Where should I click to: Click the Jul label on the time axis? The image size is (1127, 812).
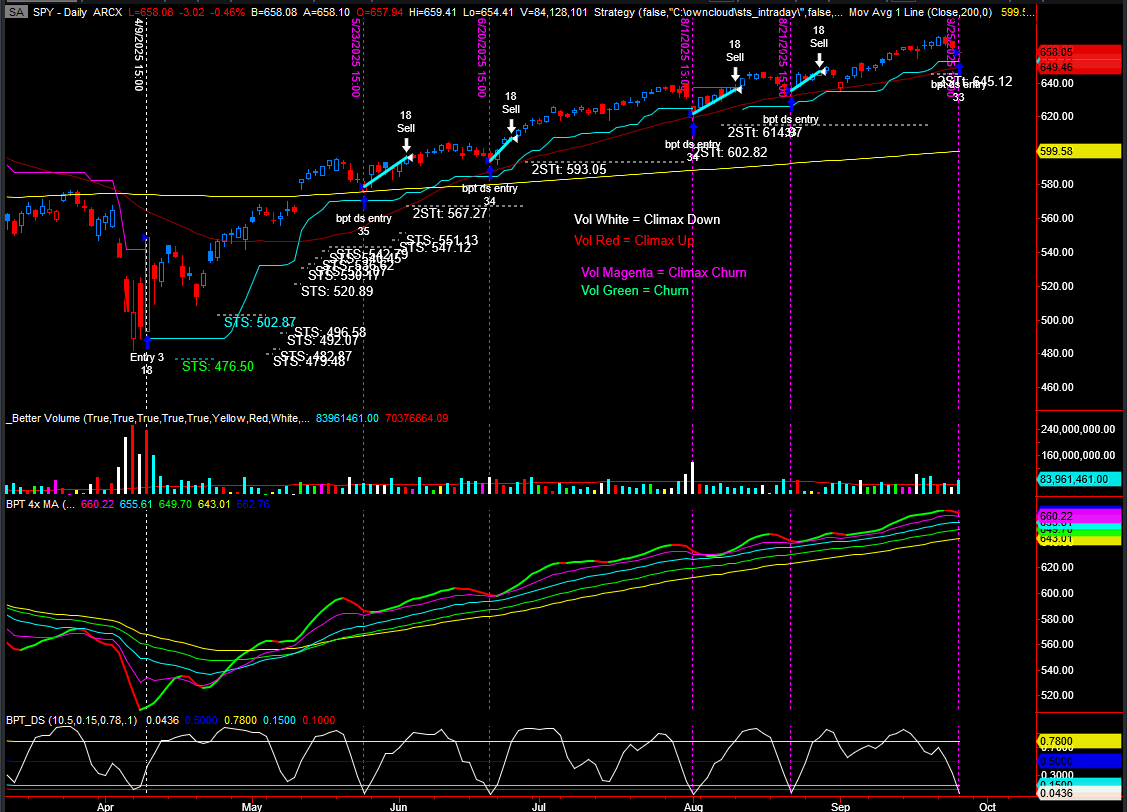point(540,803)
